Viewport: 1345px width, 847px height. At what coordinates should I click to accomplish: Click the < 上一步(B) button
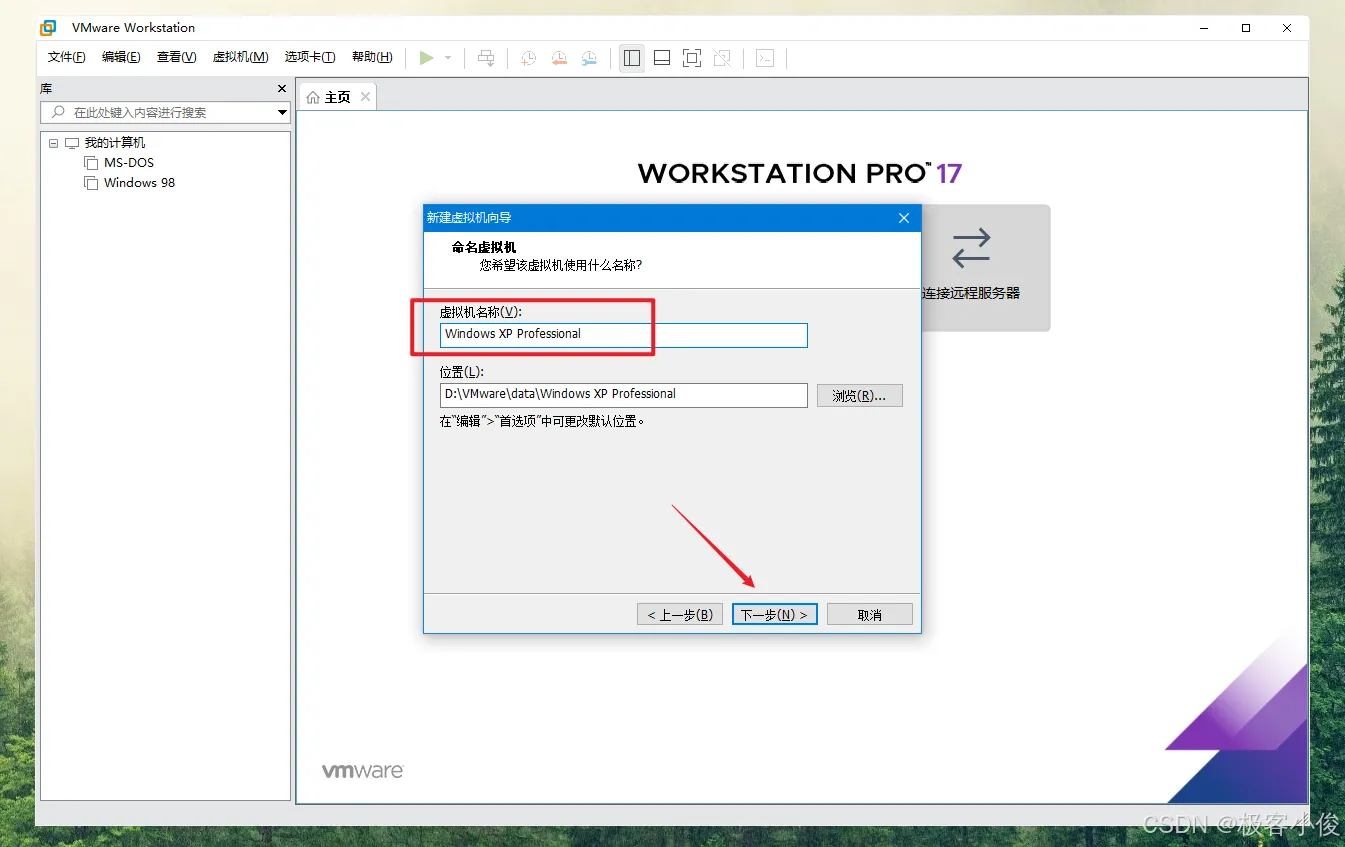680,614
